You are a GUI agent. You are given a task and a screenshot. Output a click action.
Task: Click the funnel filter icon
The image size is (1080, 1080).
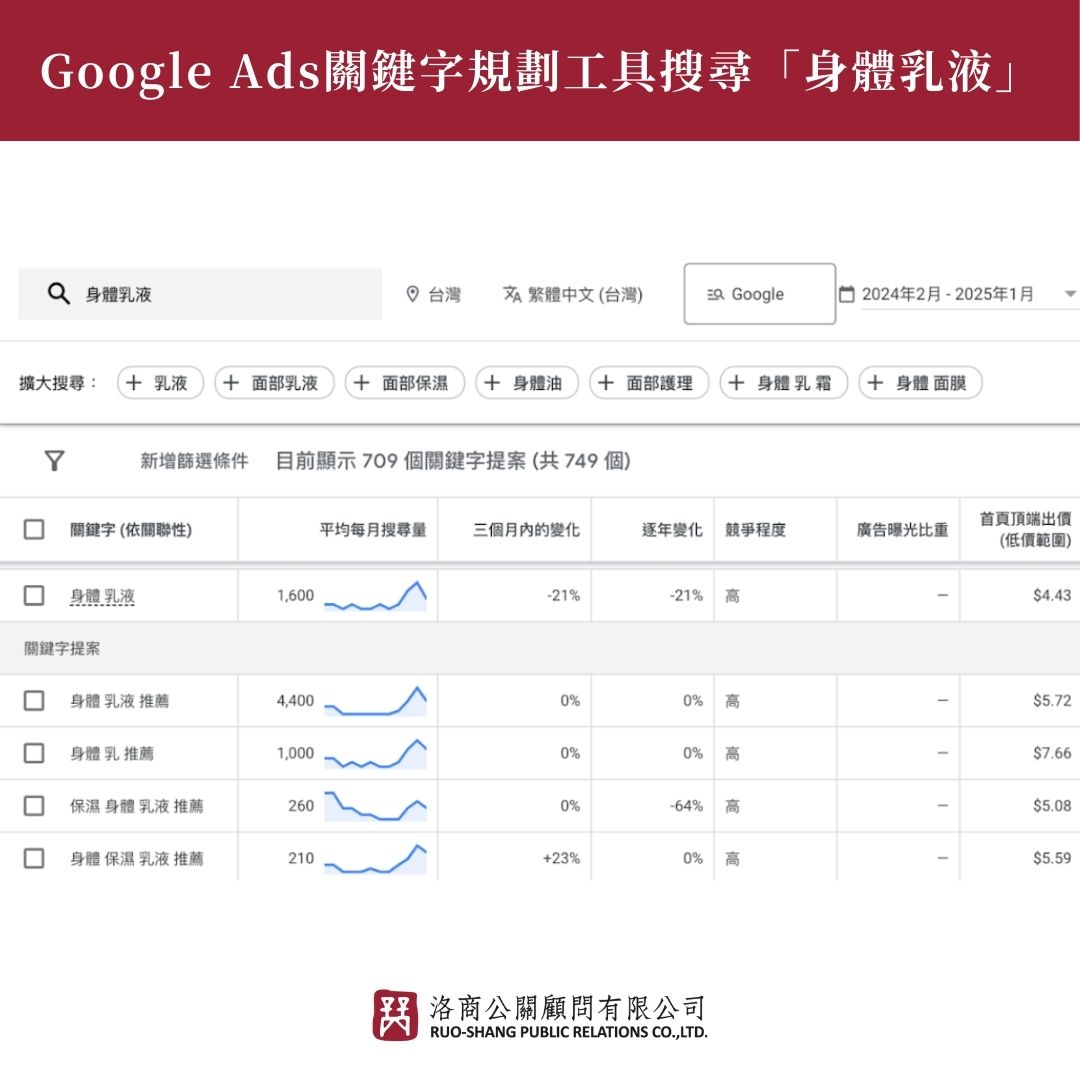click(x=54, y=461)
